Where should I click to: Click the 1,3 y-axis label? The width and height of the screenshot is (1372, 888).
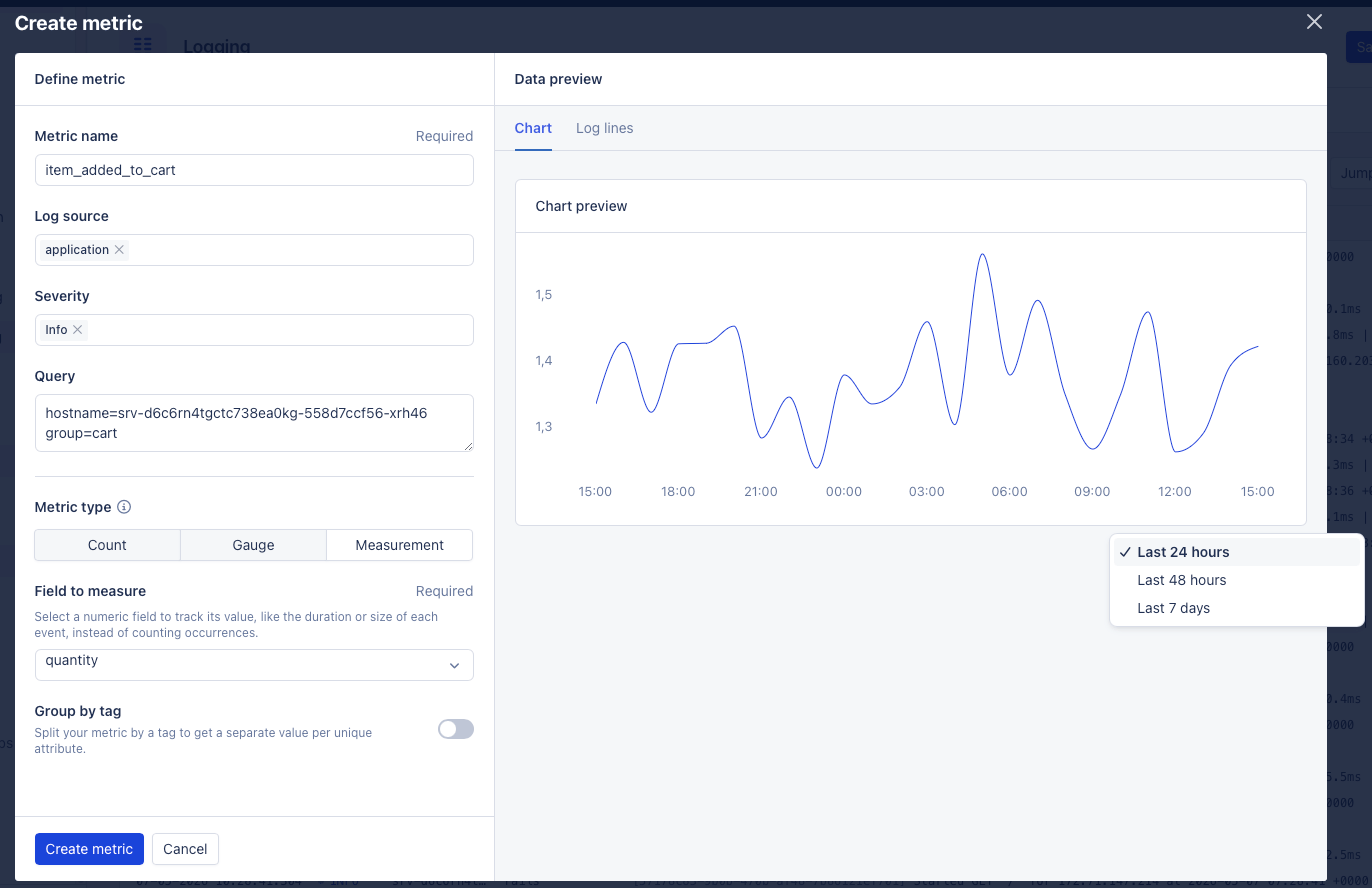pos(544,426)
